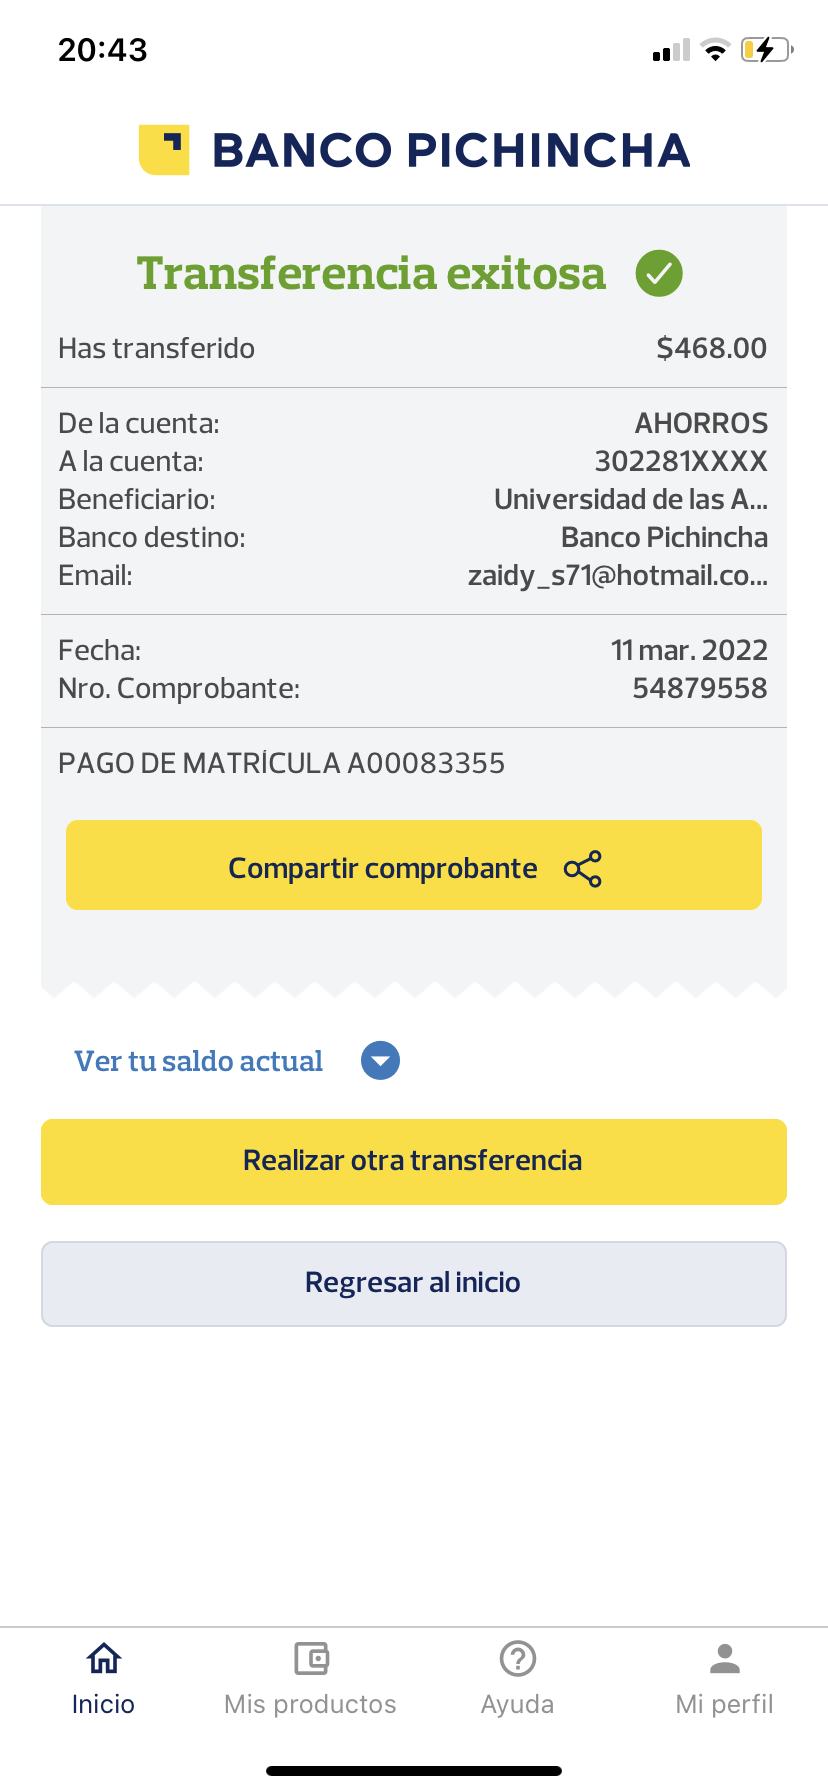Open the Mi perfil person icon

tap(725, 1659)
